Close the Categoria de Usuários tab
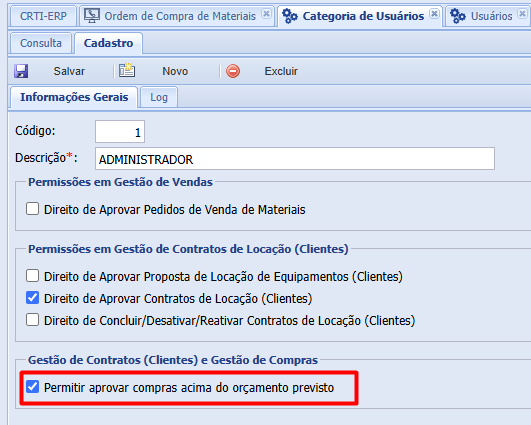The width and height of the screenshot is (531, 425). click(x=434, y=14)
